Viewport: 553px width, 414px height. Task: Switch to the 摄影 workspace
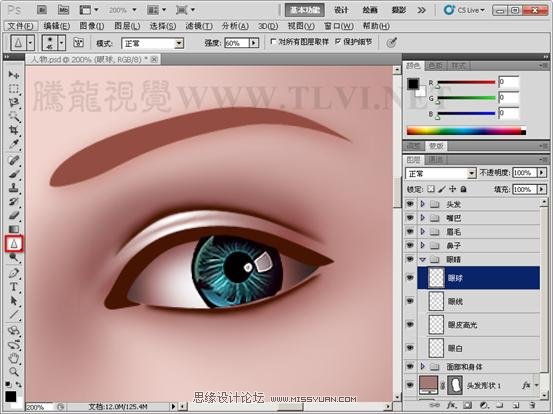(x=399, y=10)
